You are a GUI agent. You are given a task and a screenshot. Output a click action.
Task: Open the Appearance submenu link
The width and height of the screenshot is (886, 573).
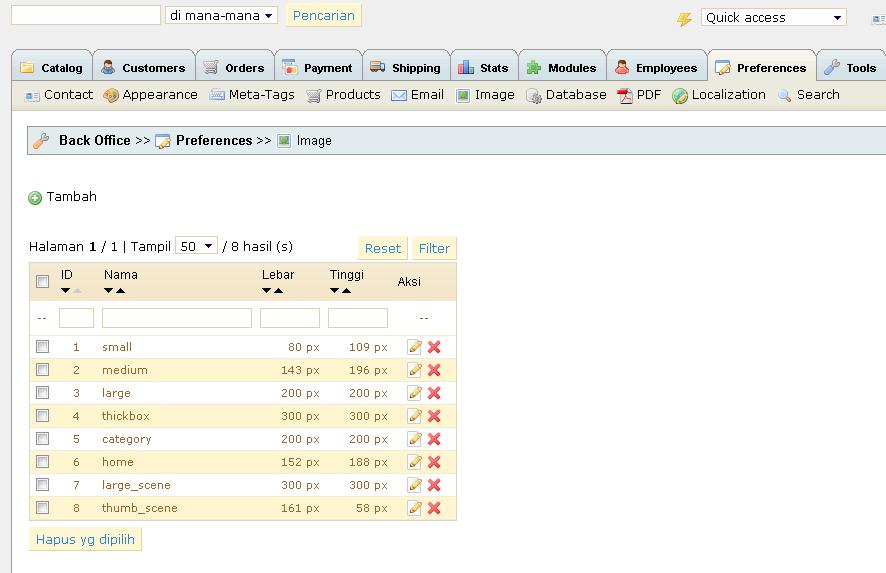(x=150, y=95)
